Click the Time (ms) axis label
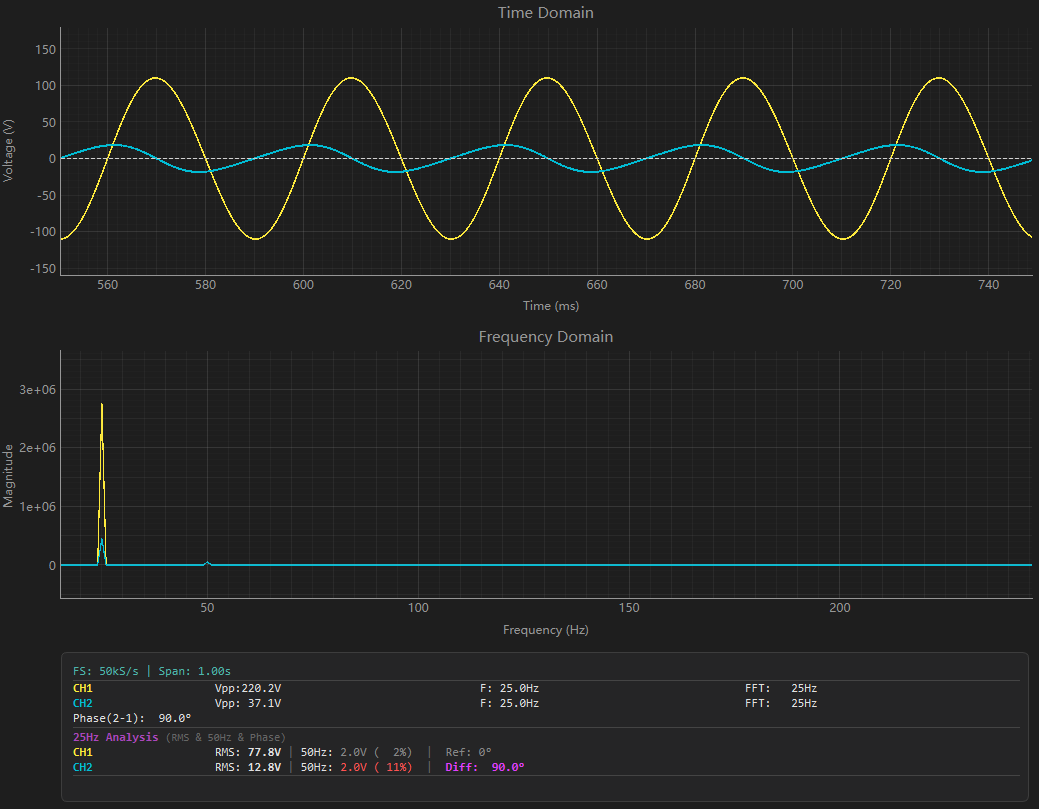1039x809 pixels. [x=551, y=305]
